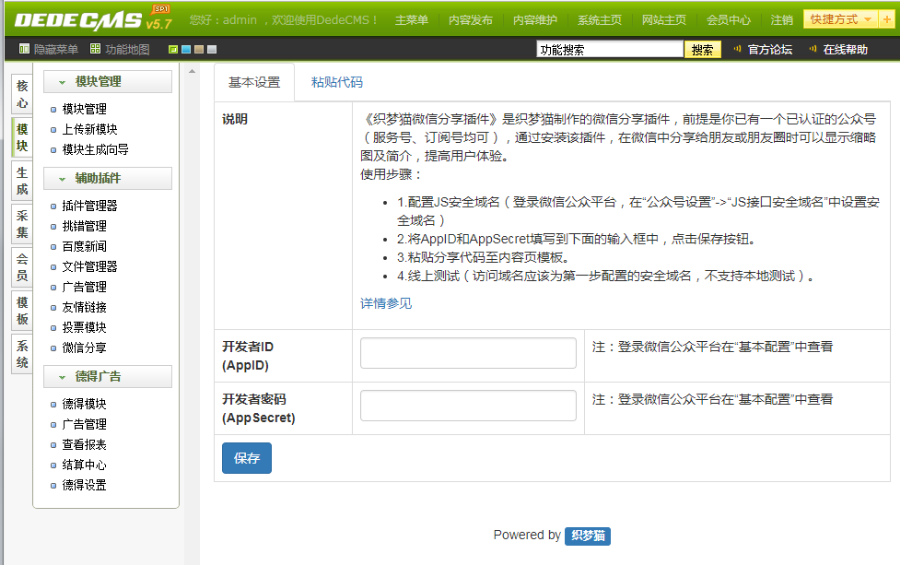Select the gray skin color swatch

(x=212, y=49)
